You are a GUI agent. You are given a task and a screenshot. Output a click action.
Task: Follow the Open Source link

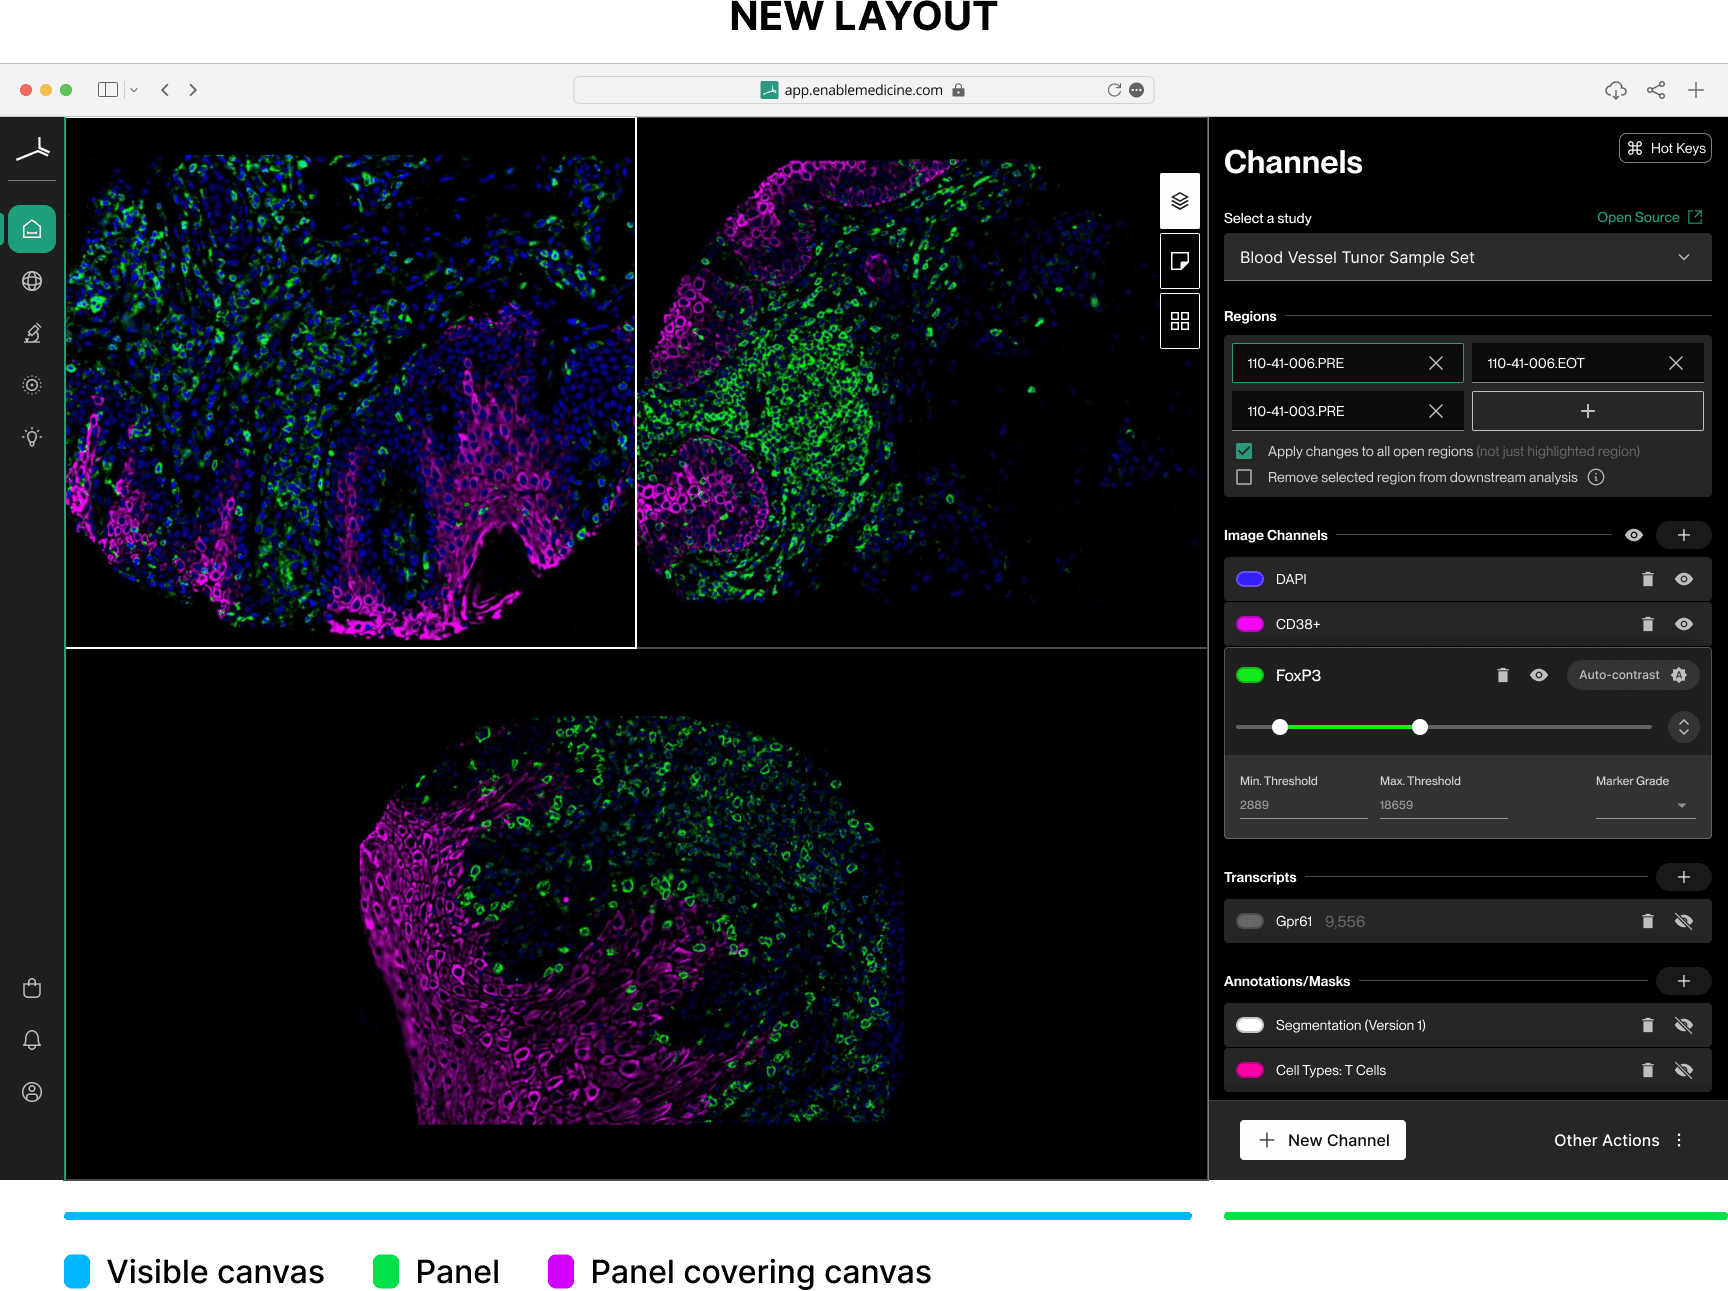[1649, 217]
